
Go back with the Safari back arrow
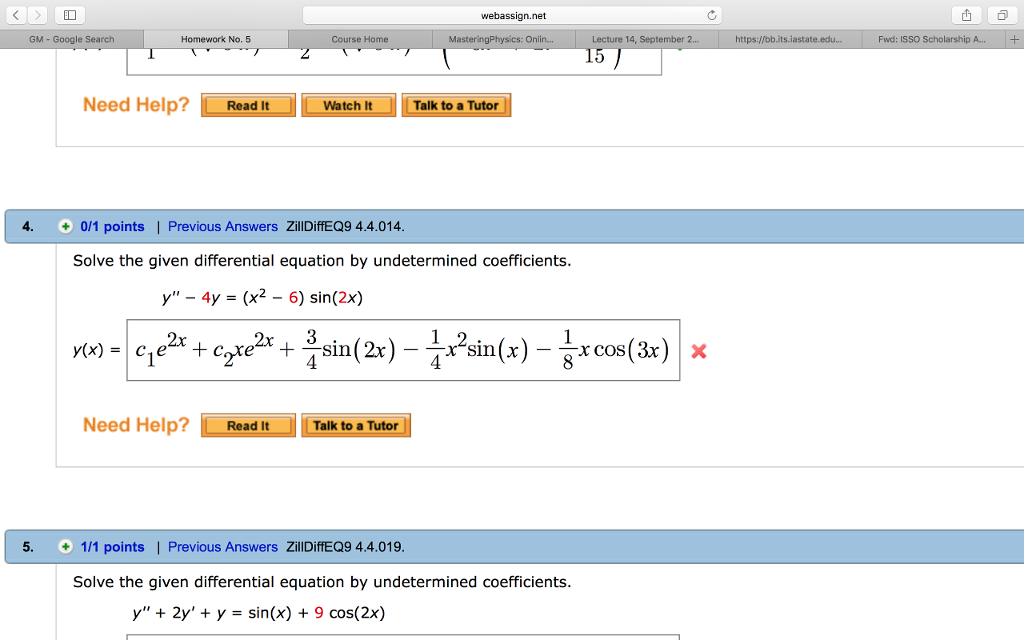(x=16, y=15)
